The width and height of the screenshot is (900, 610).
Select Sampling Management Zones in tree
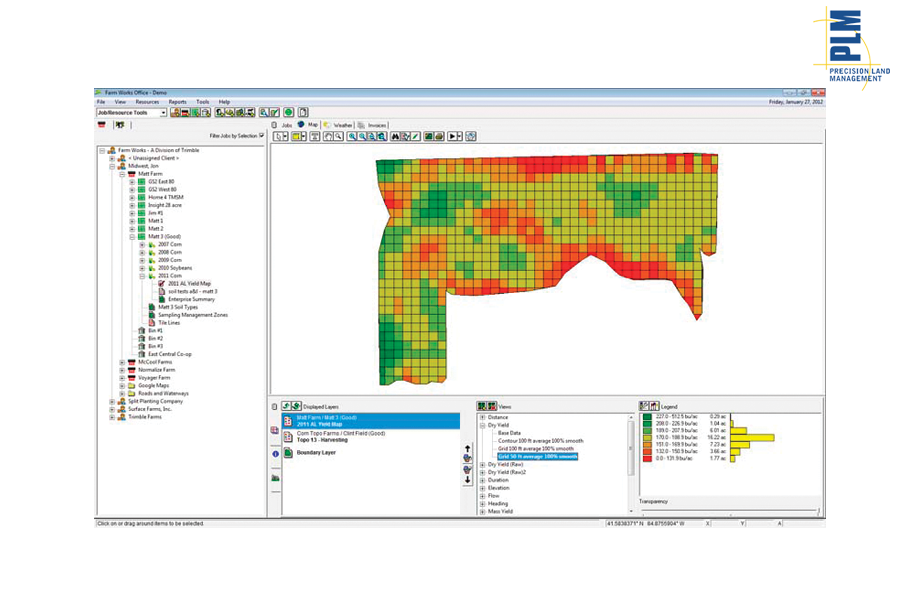pyautogui.click(x=193, y=315)
